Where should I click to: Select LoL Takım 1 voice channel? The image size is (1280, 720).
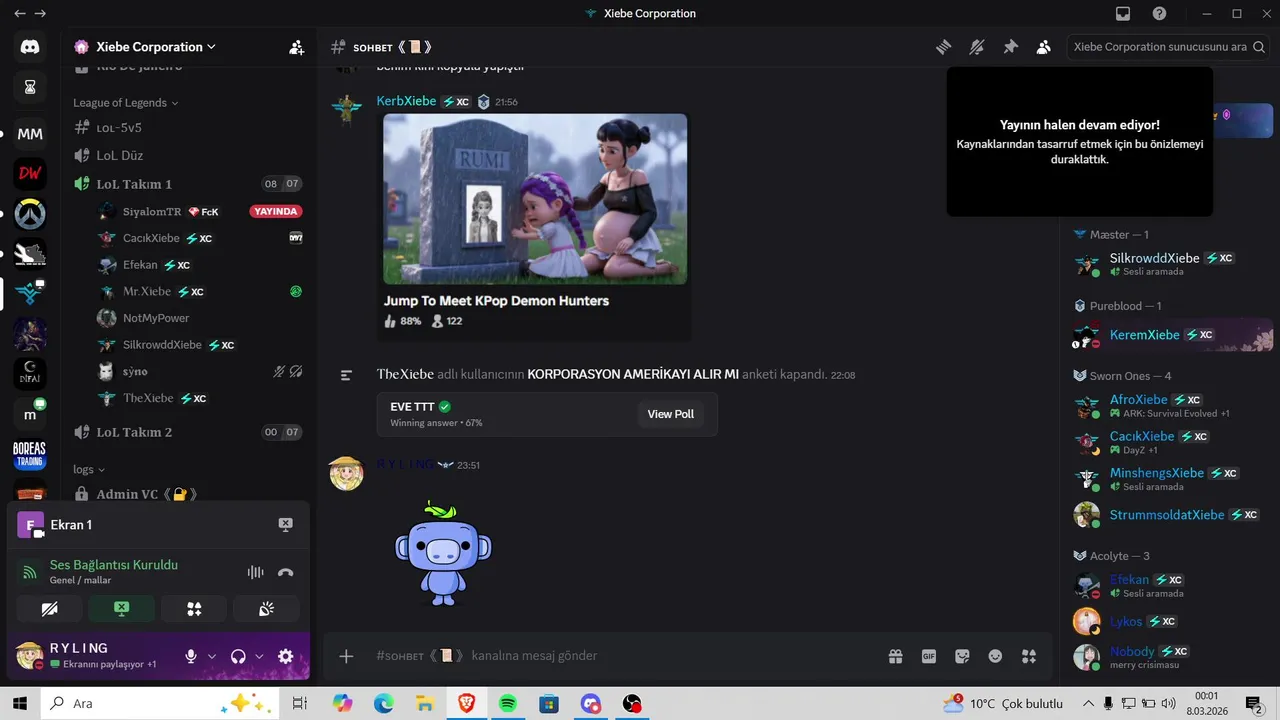pyautogui.click(x=188, y=184)
